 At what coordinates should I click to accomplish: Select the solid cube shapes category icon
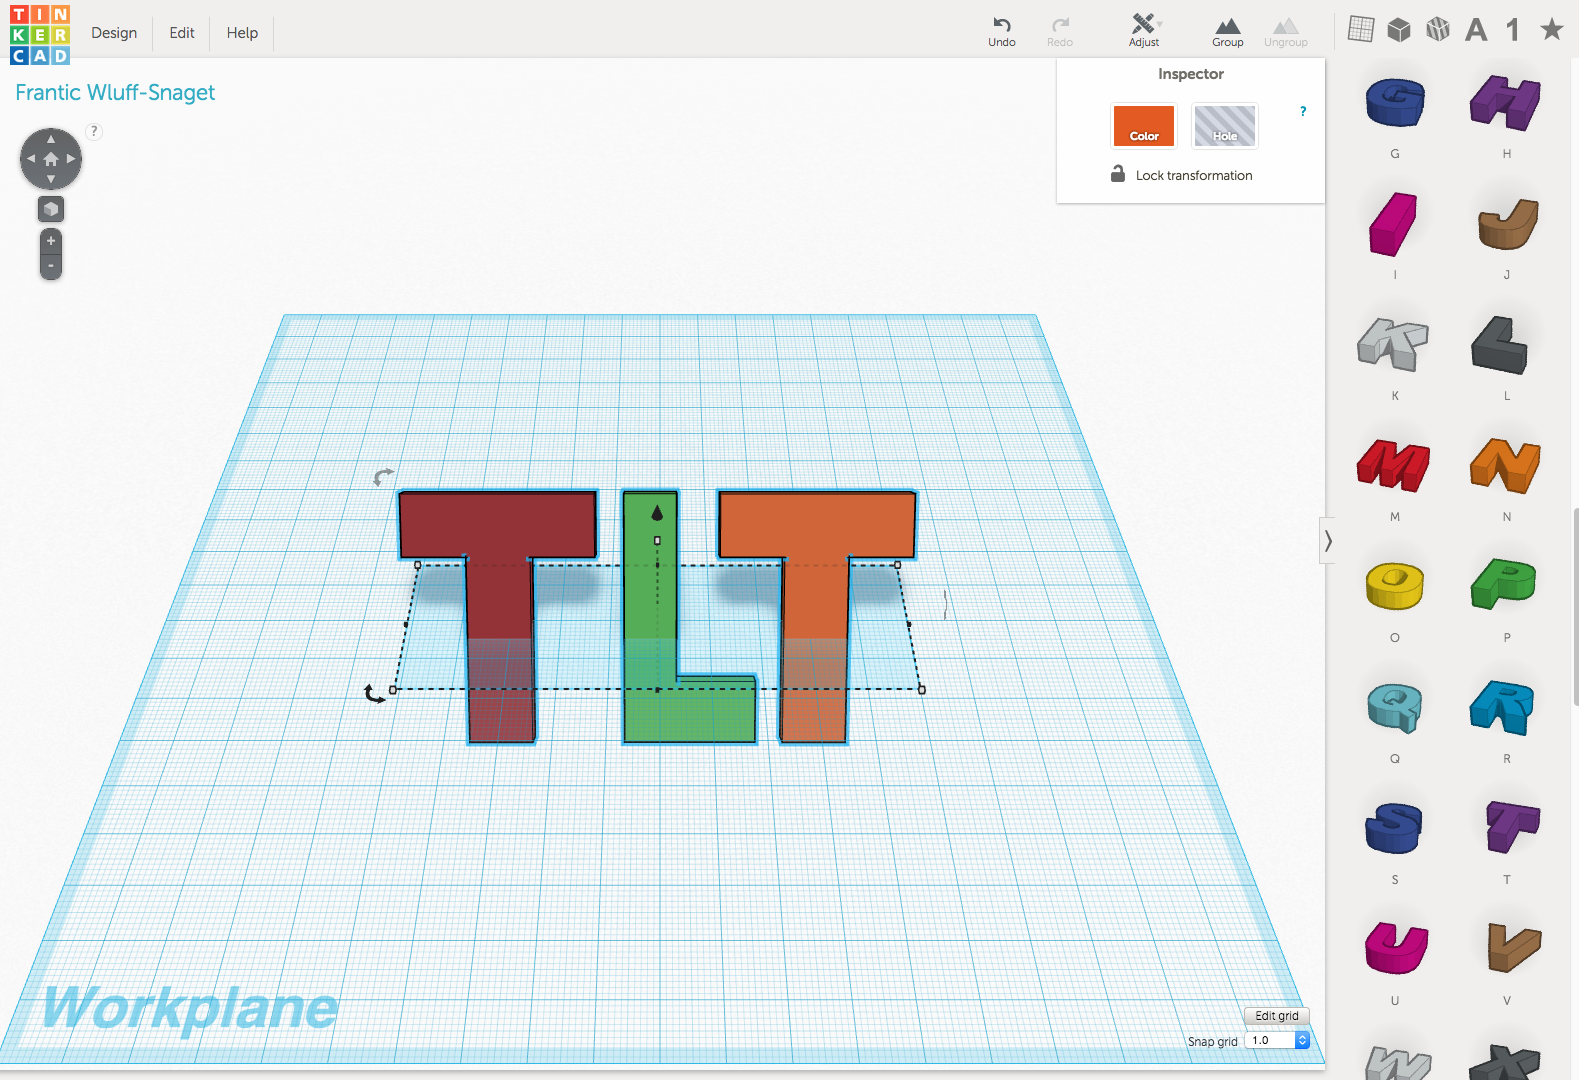(x=1399, y=30)
